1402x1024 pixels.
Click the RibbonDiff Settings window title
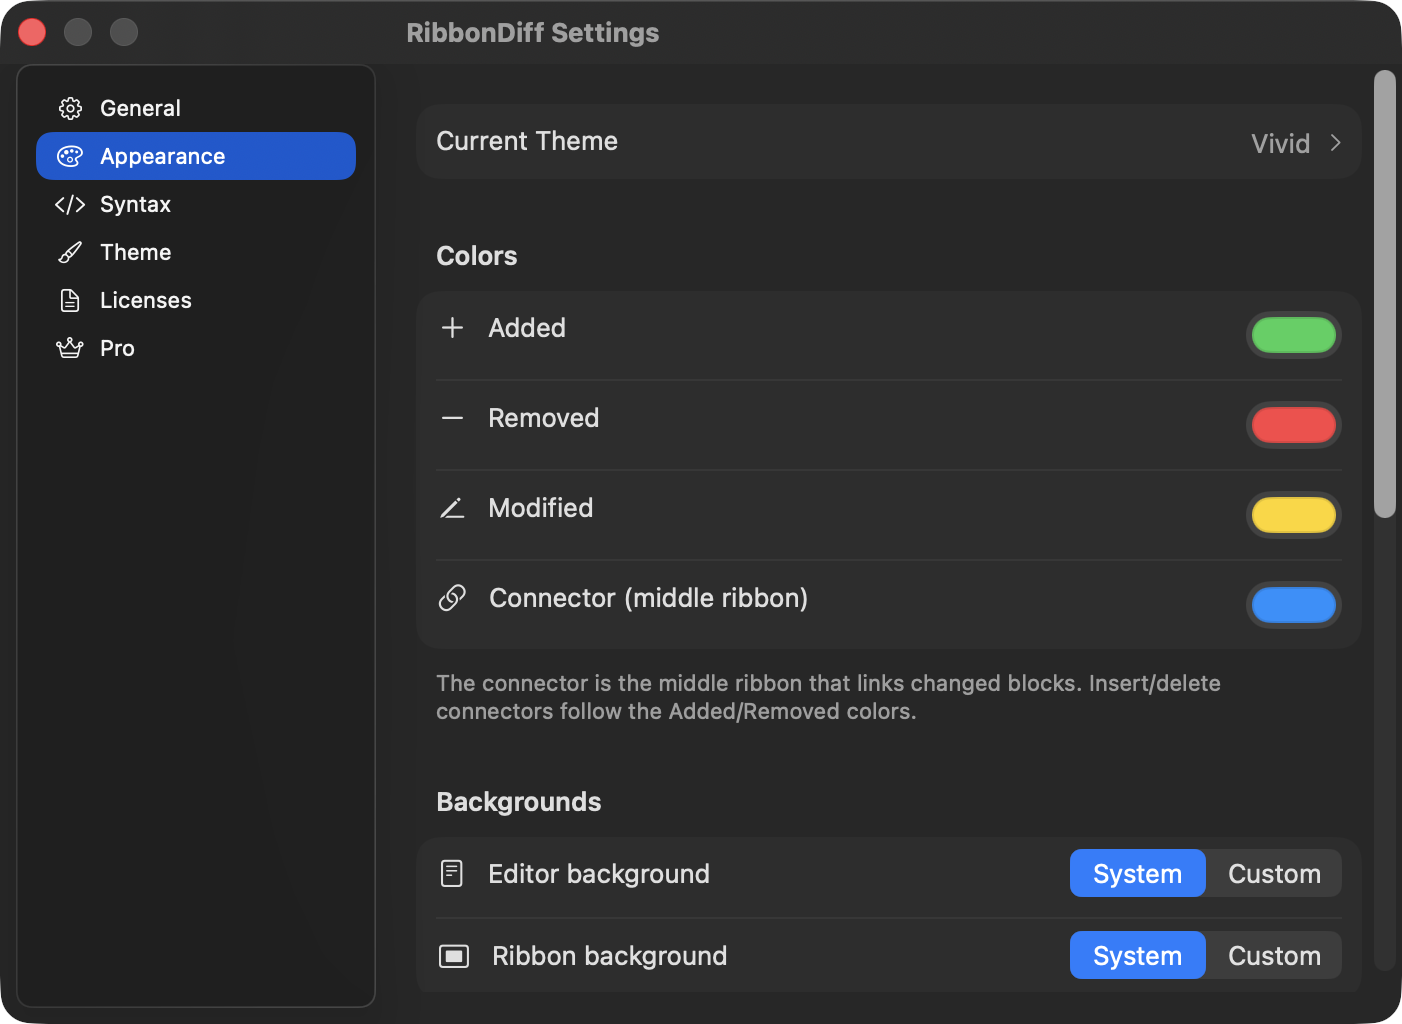[533, 33]
